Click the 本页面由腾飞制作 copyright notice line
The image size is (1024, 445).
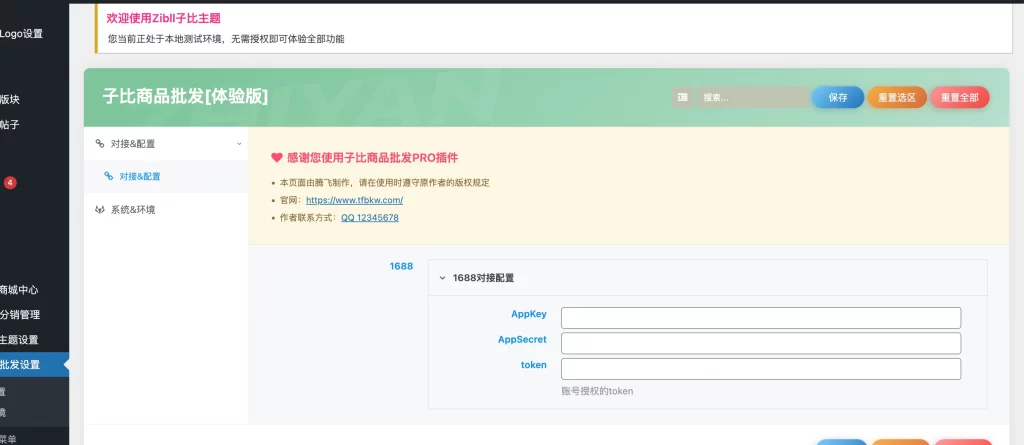point(384,183)
